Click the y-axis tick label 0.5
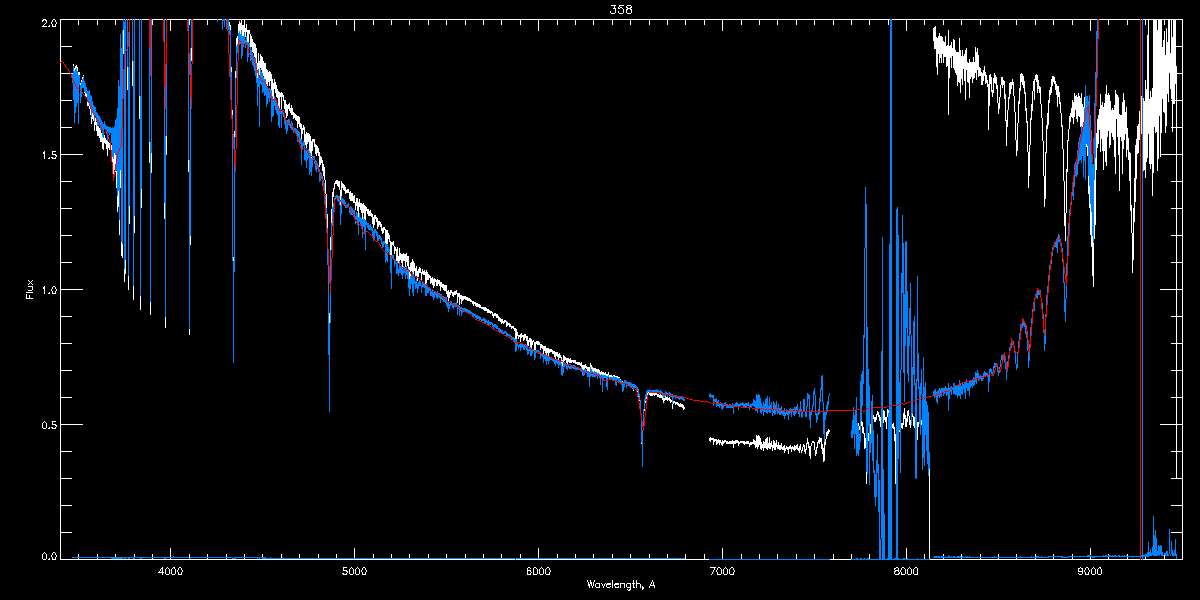Screen dimensions: 1200x600 click(x=47, y=424)
